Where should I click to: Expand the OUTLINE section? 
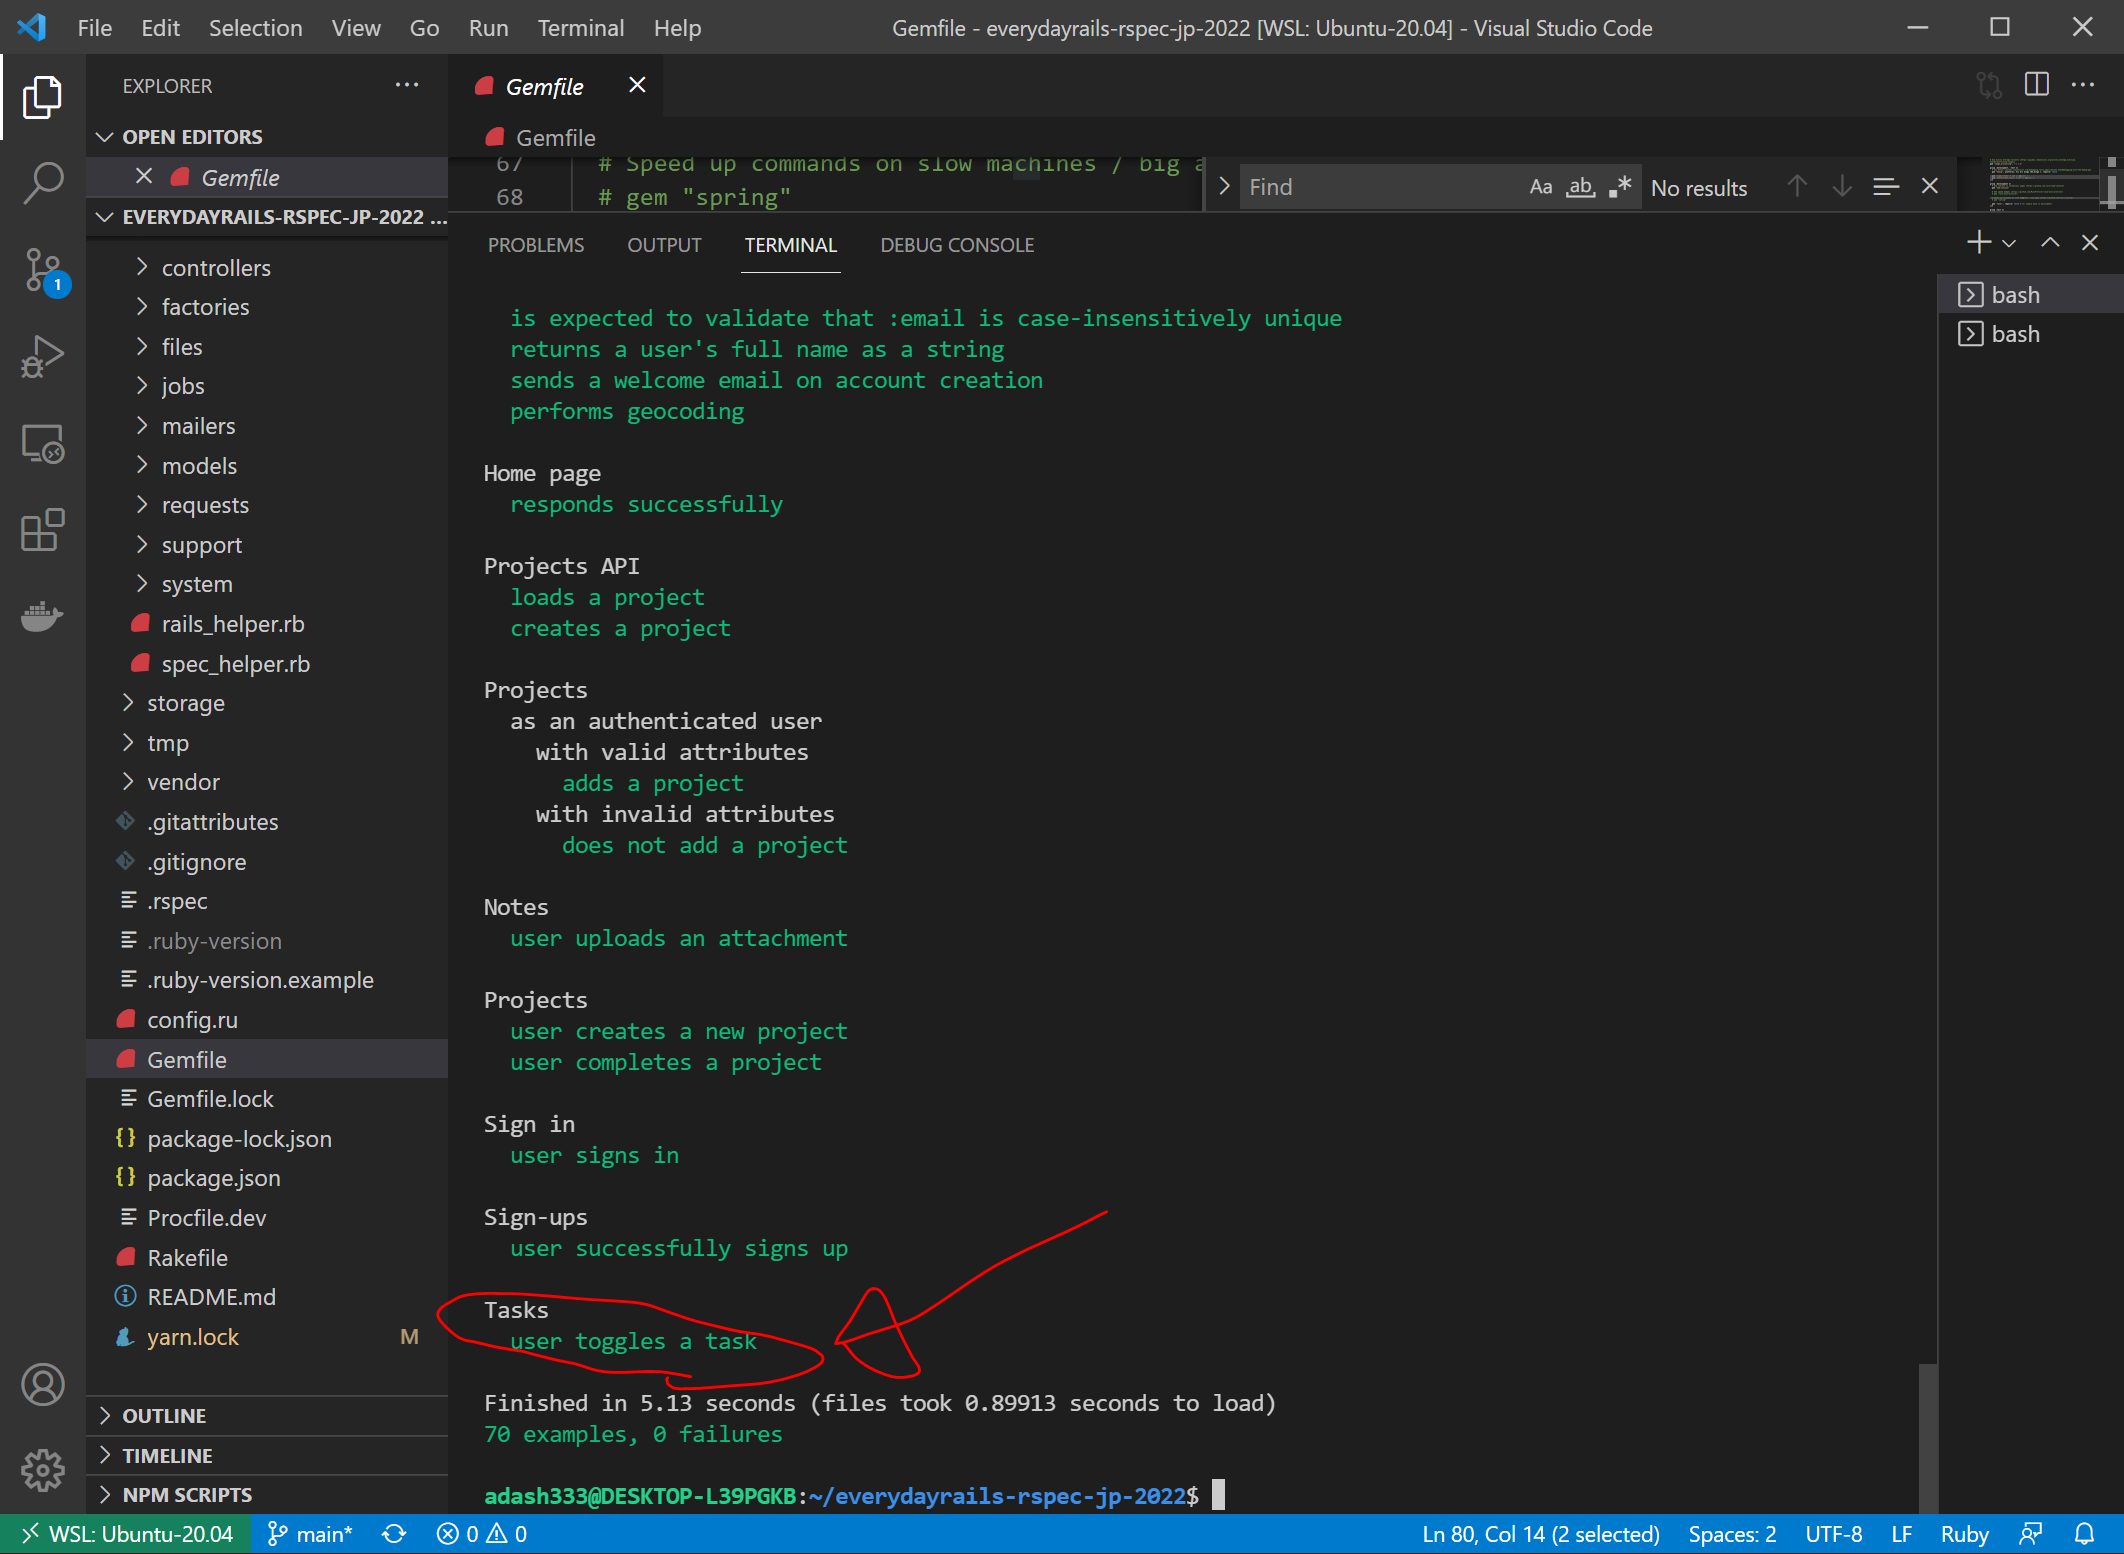164,1416
